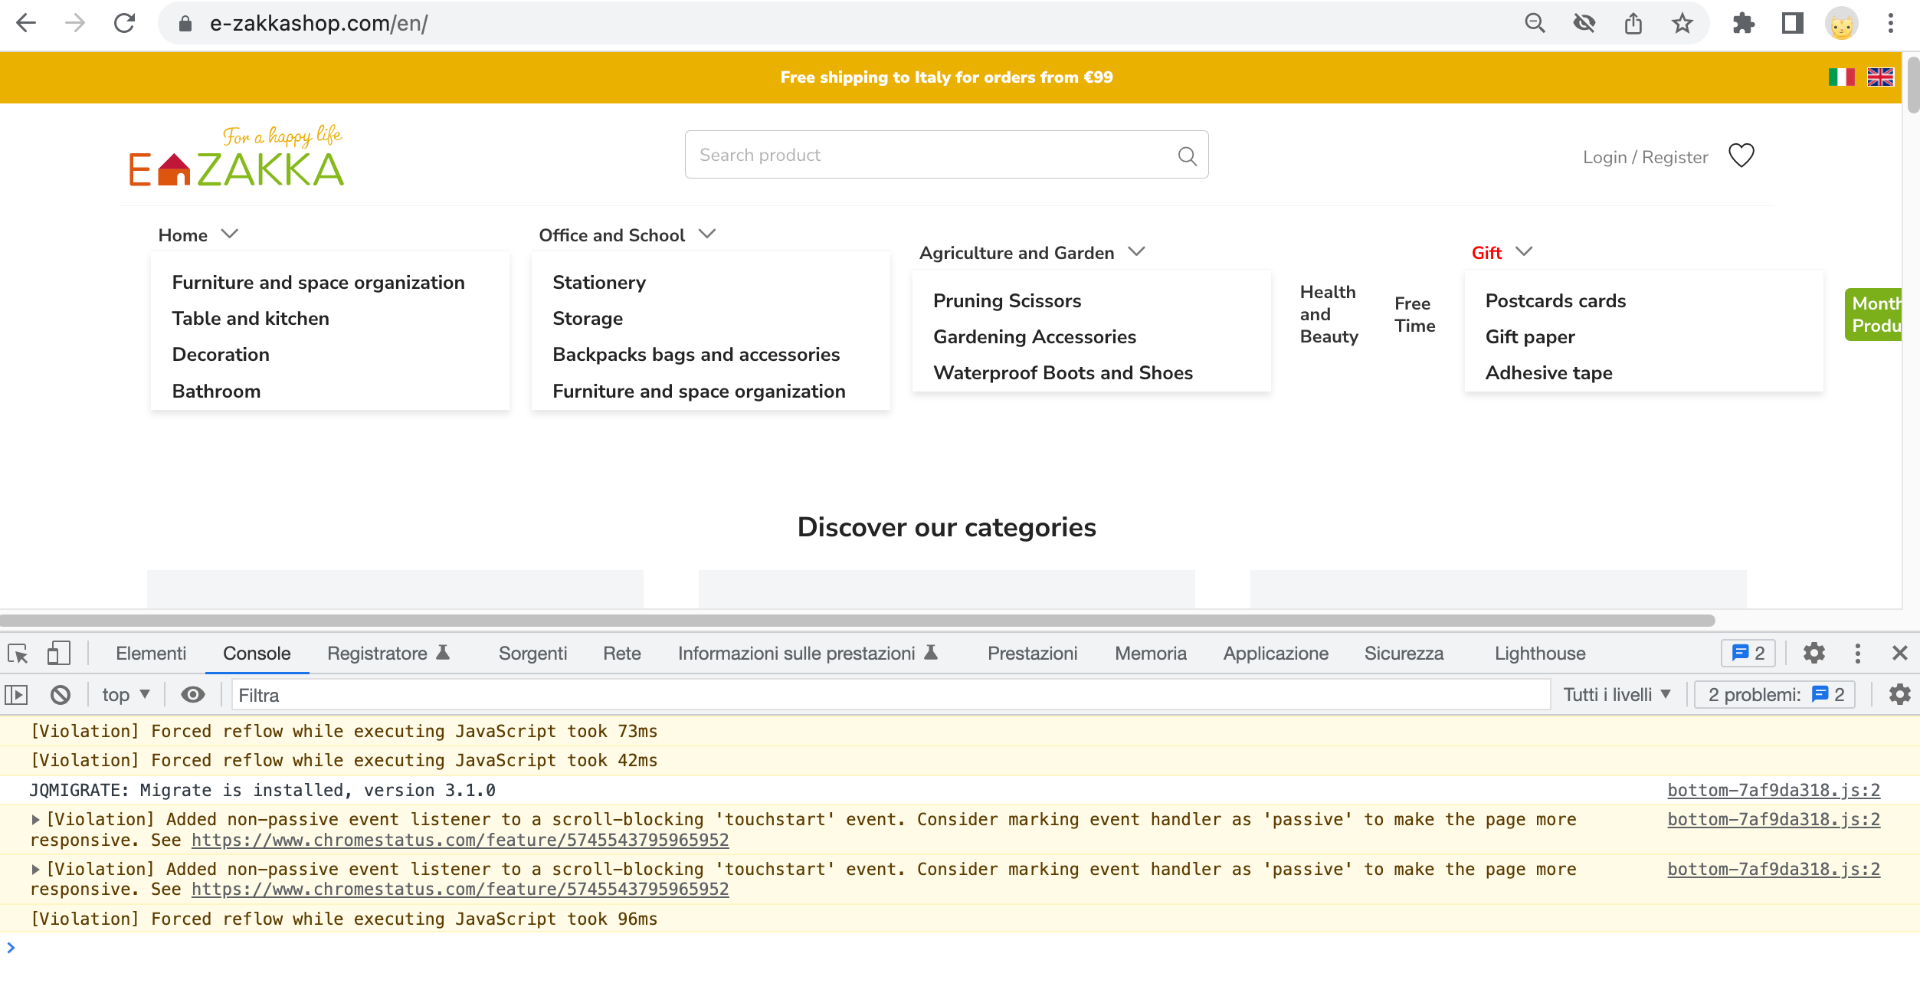Switch to the Rete tab
1920x993 pixels.
(x=621, y=654)
